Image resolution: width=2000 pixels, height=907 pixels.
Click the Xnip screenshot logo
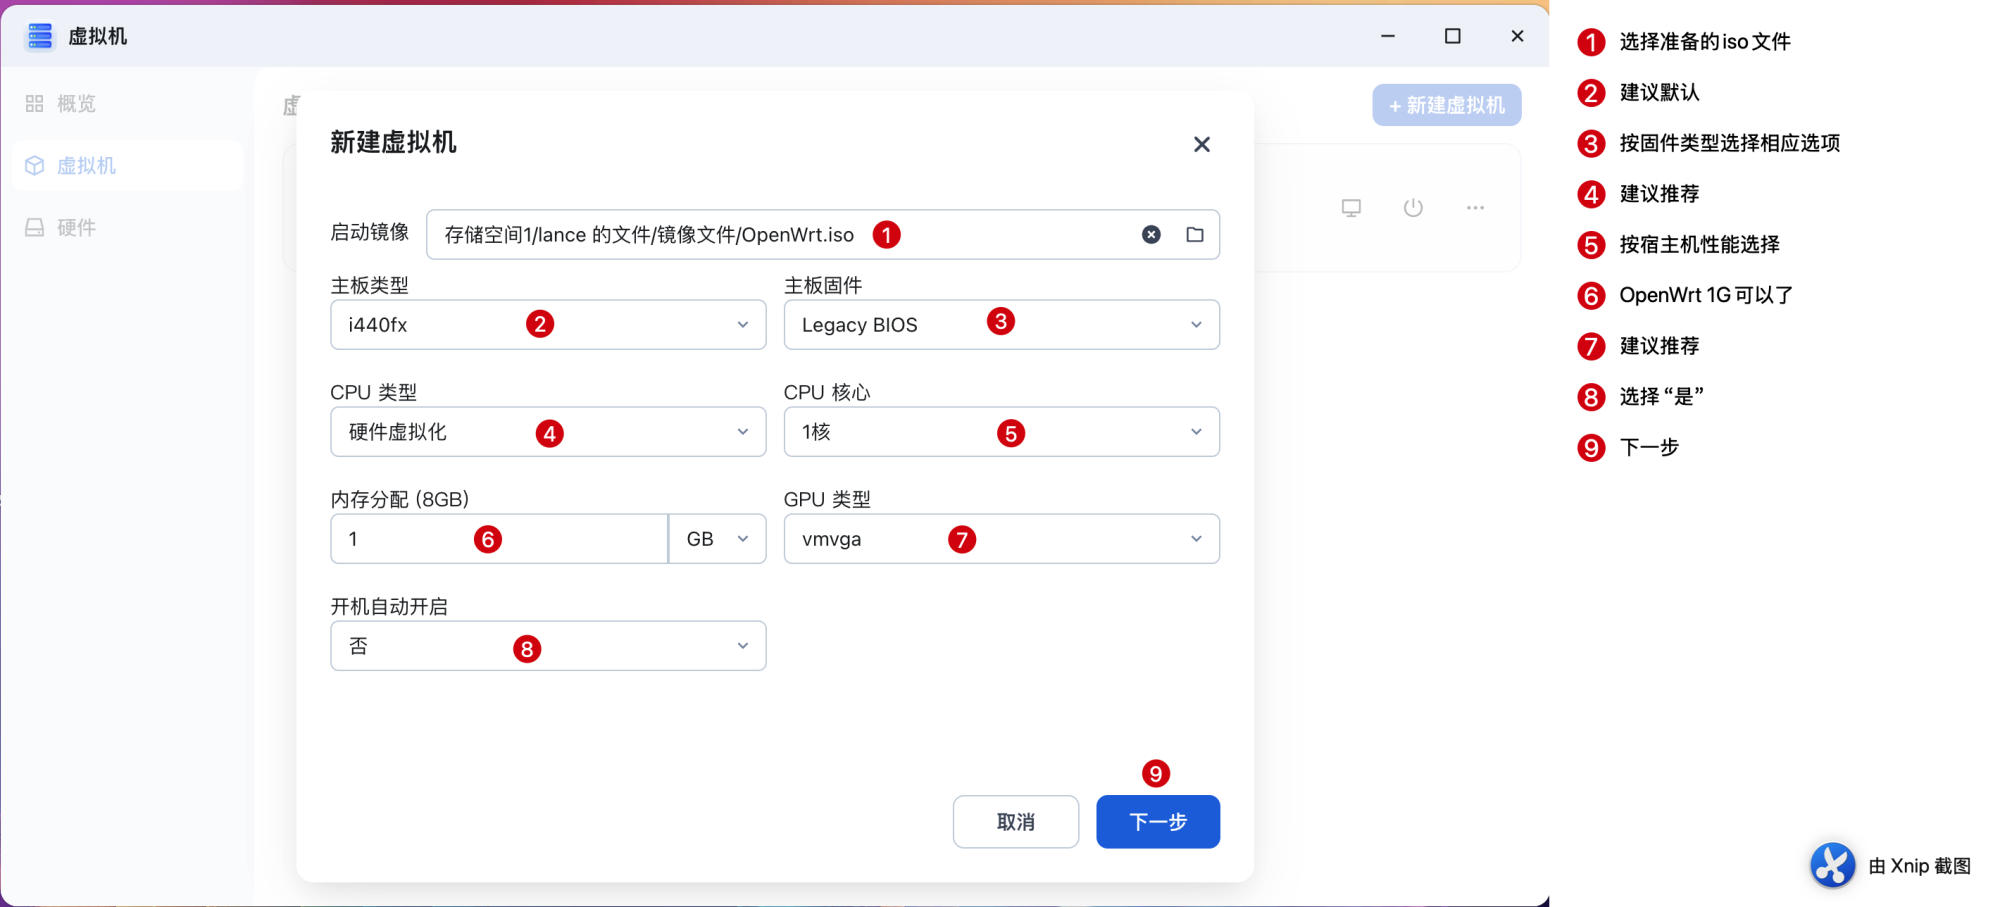(1832, 865)
